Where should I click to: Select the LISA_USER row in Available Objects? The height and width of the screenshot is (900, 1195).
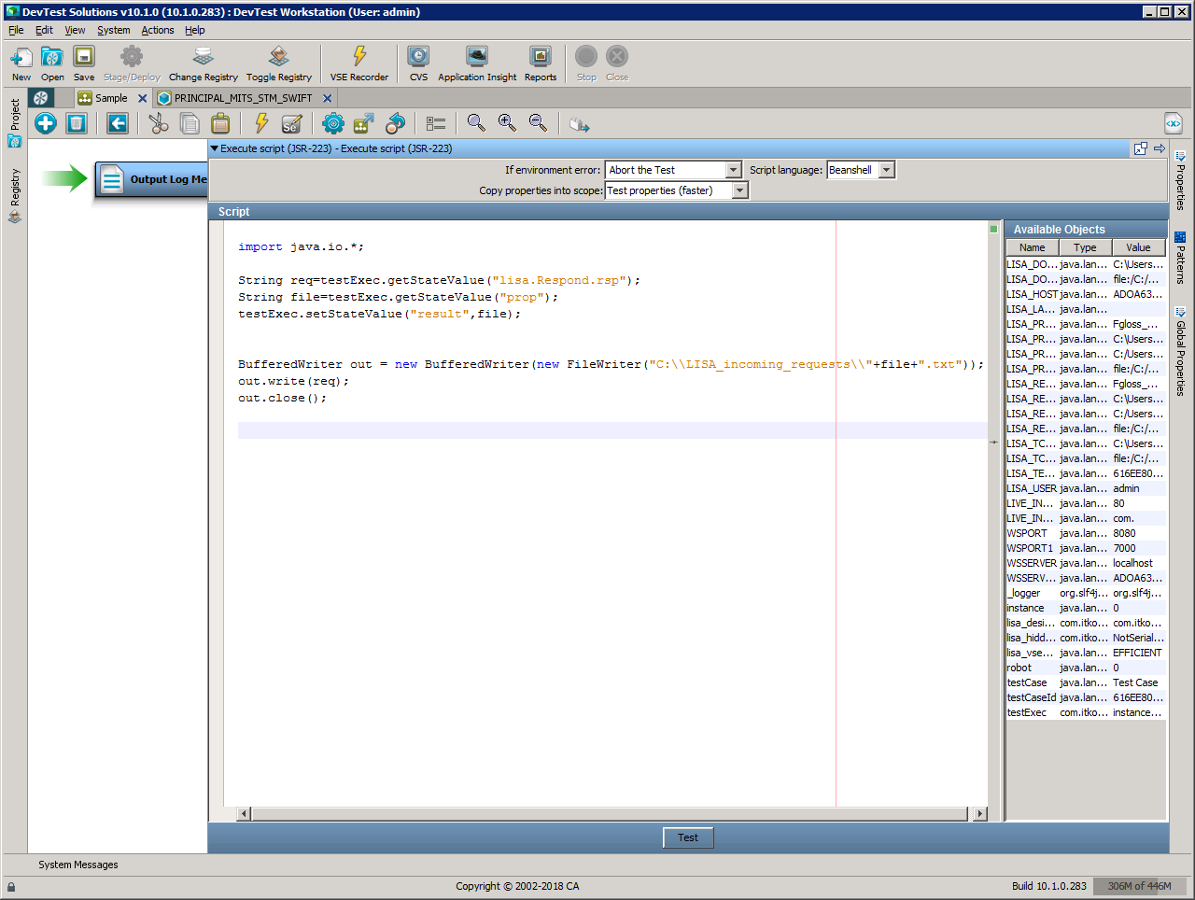(1085, 488)
